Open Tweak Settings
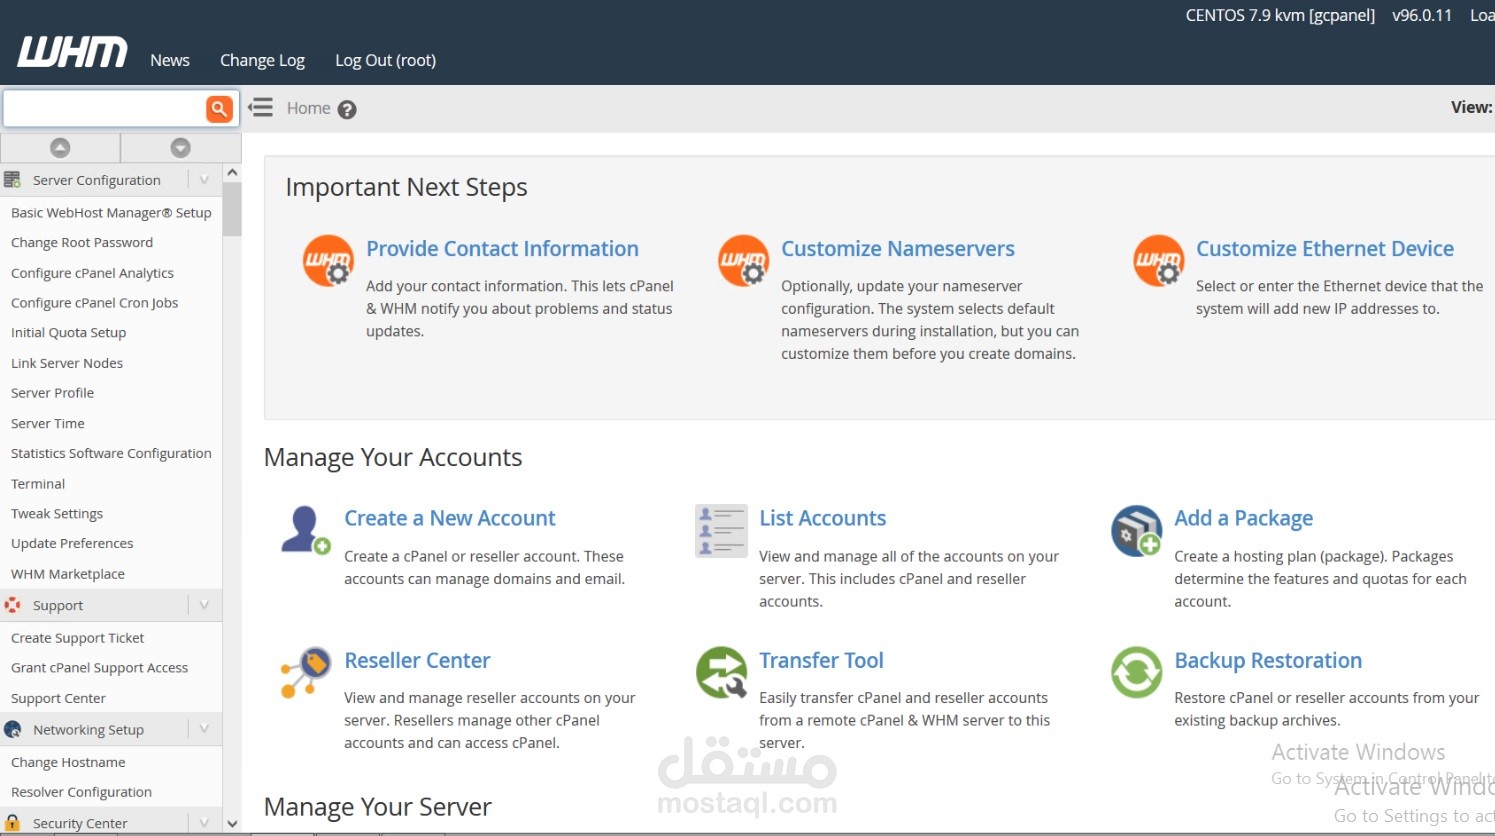 click(x=57, y=514)
